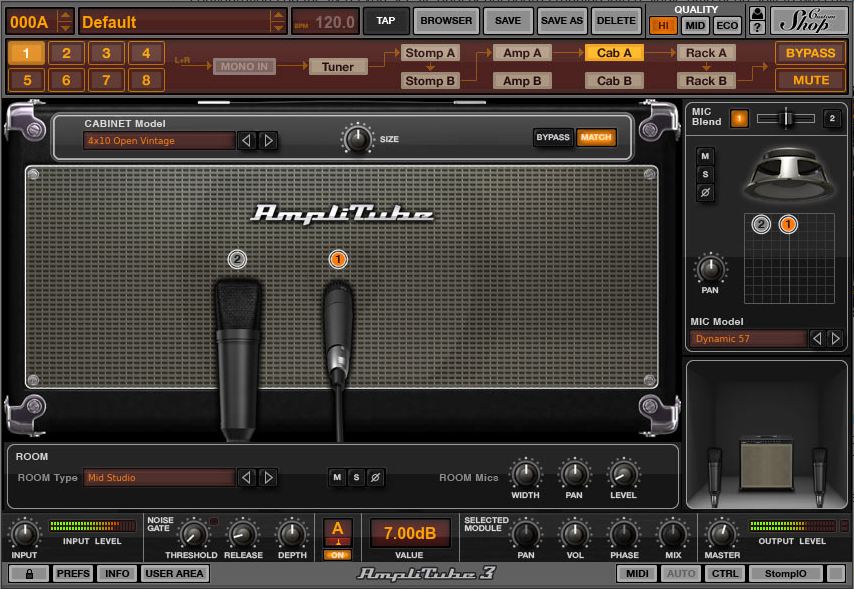Click the speaker cone image in mic panel
Screen dimensions: 854x589
[x=789, y=175]
